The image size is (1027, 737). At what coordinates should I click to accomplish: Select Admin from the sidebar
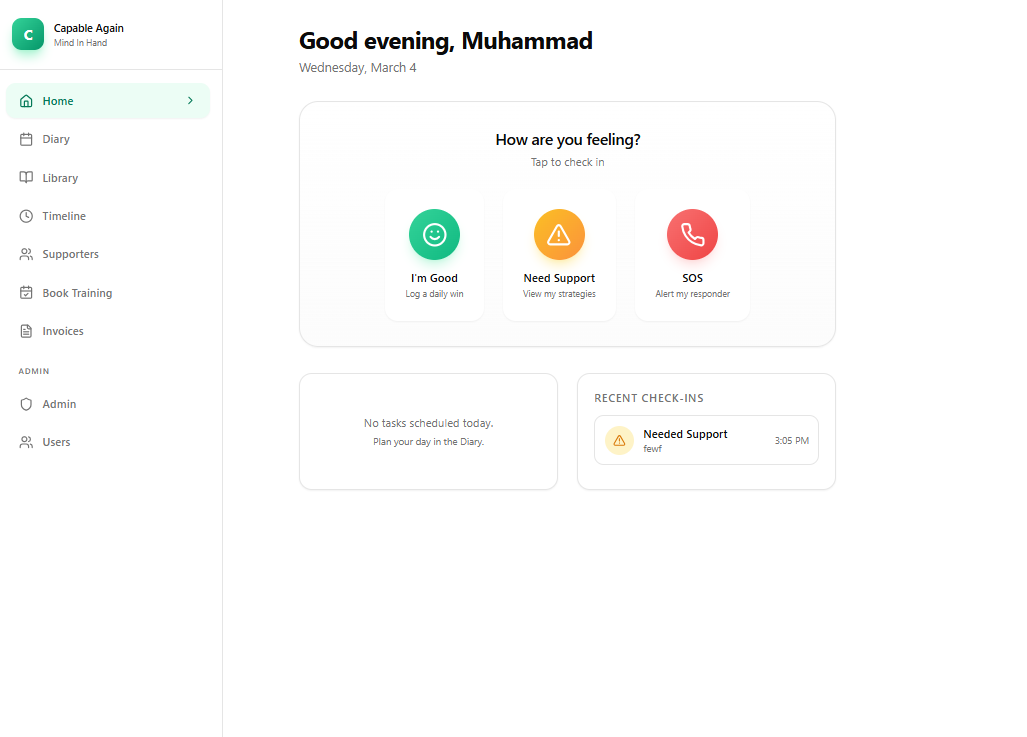click(58, 403)
